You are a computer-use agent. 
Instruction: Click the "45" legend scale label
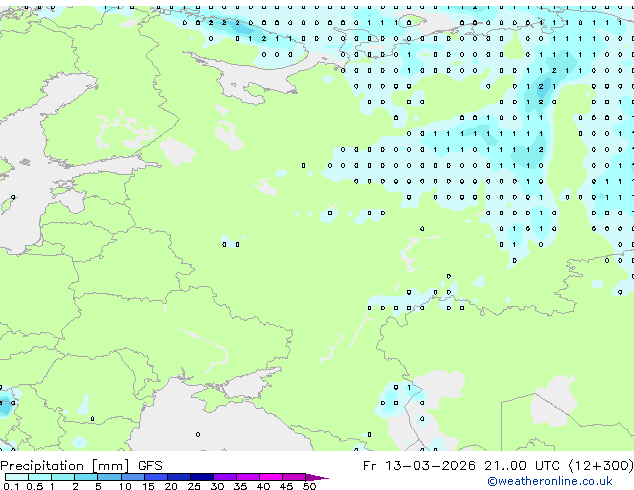pyautogui.click(x=286, y=486)
